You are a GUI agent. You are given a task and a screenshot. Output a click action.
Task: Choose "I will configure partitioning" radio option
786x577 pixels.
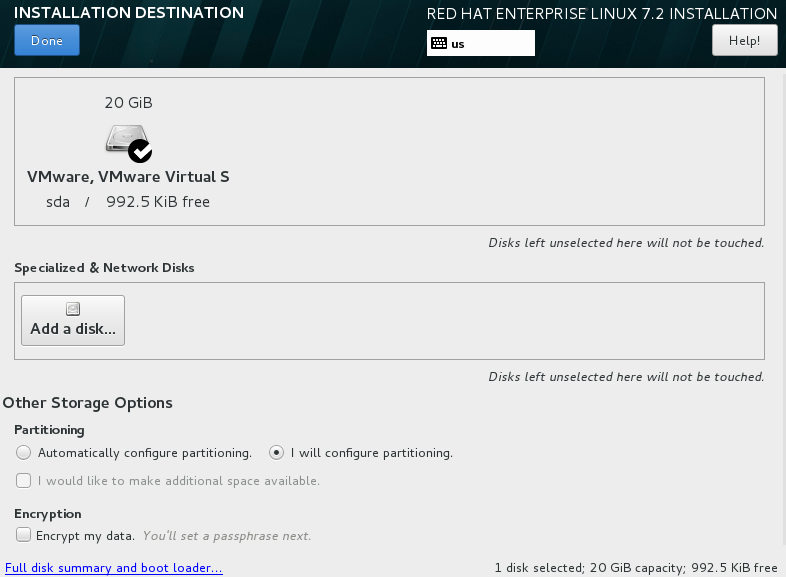277,453
